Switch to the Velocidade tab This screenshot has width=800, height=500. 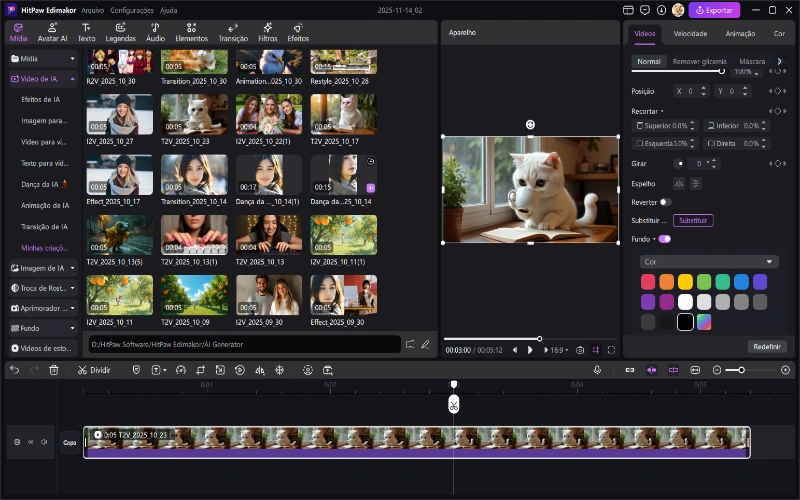[690, 33]
